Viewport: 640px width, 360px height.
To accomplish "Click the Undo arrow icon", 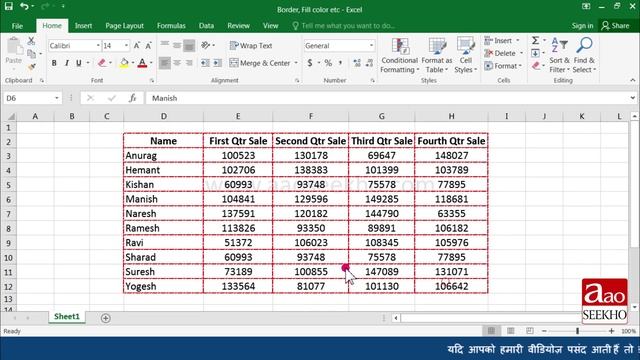I will point(24,7).
